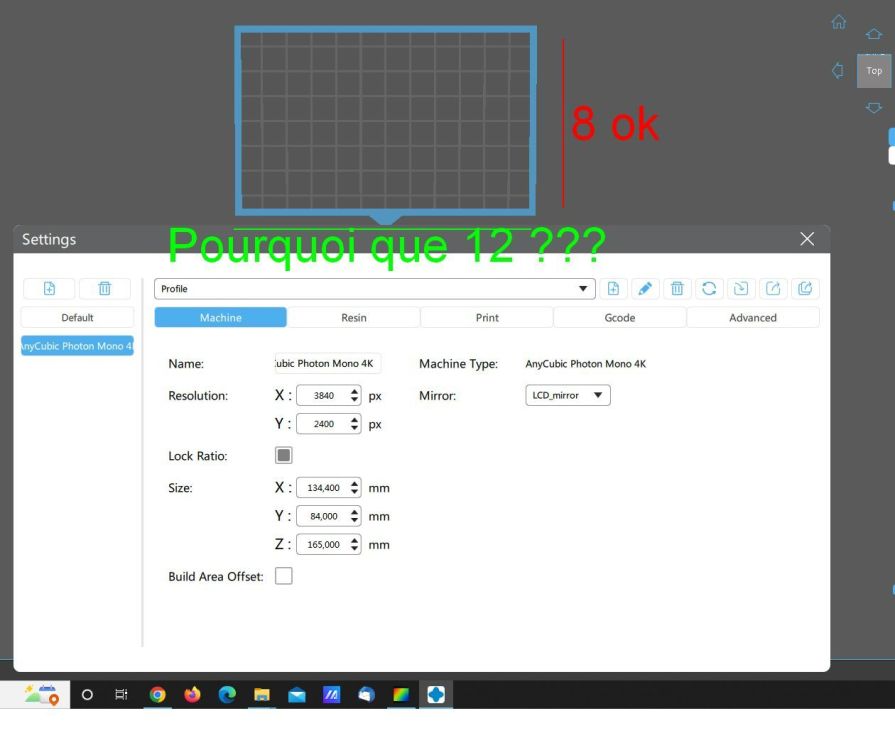Image resolution: width=895 pixels, height=750 pixels.
Task: Click the import profile icon
Action: coord(741,289)
